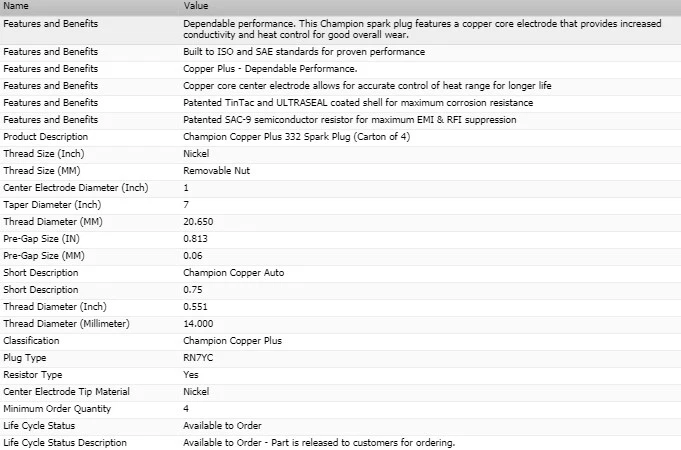Select the 'Thread Diameter (MM)' name cell
Image resolution: width=681 pixels, height=450 pixels.
coord(53,222)
